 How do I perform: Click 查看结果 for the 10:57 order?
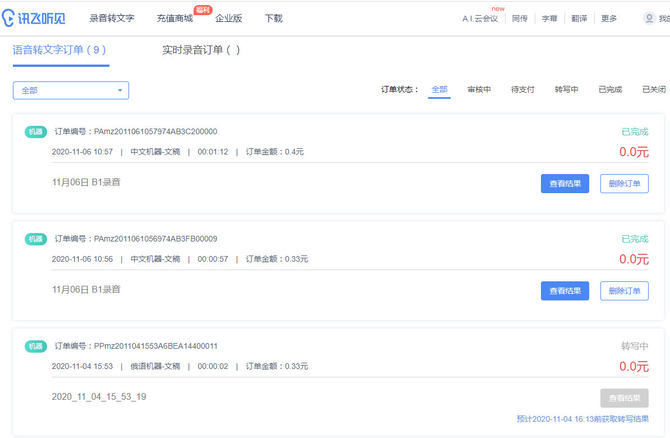pyautogui.click(x=565, y=184)
